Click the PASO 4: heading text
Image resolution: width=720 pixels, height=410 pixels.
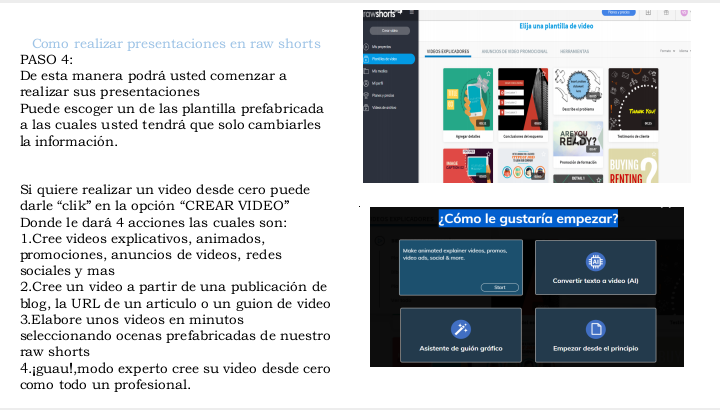tap(46, 60)
